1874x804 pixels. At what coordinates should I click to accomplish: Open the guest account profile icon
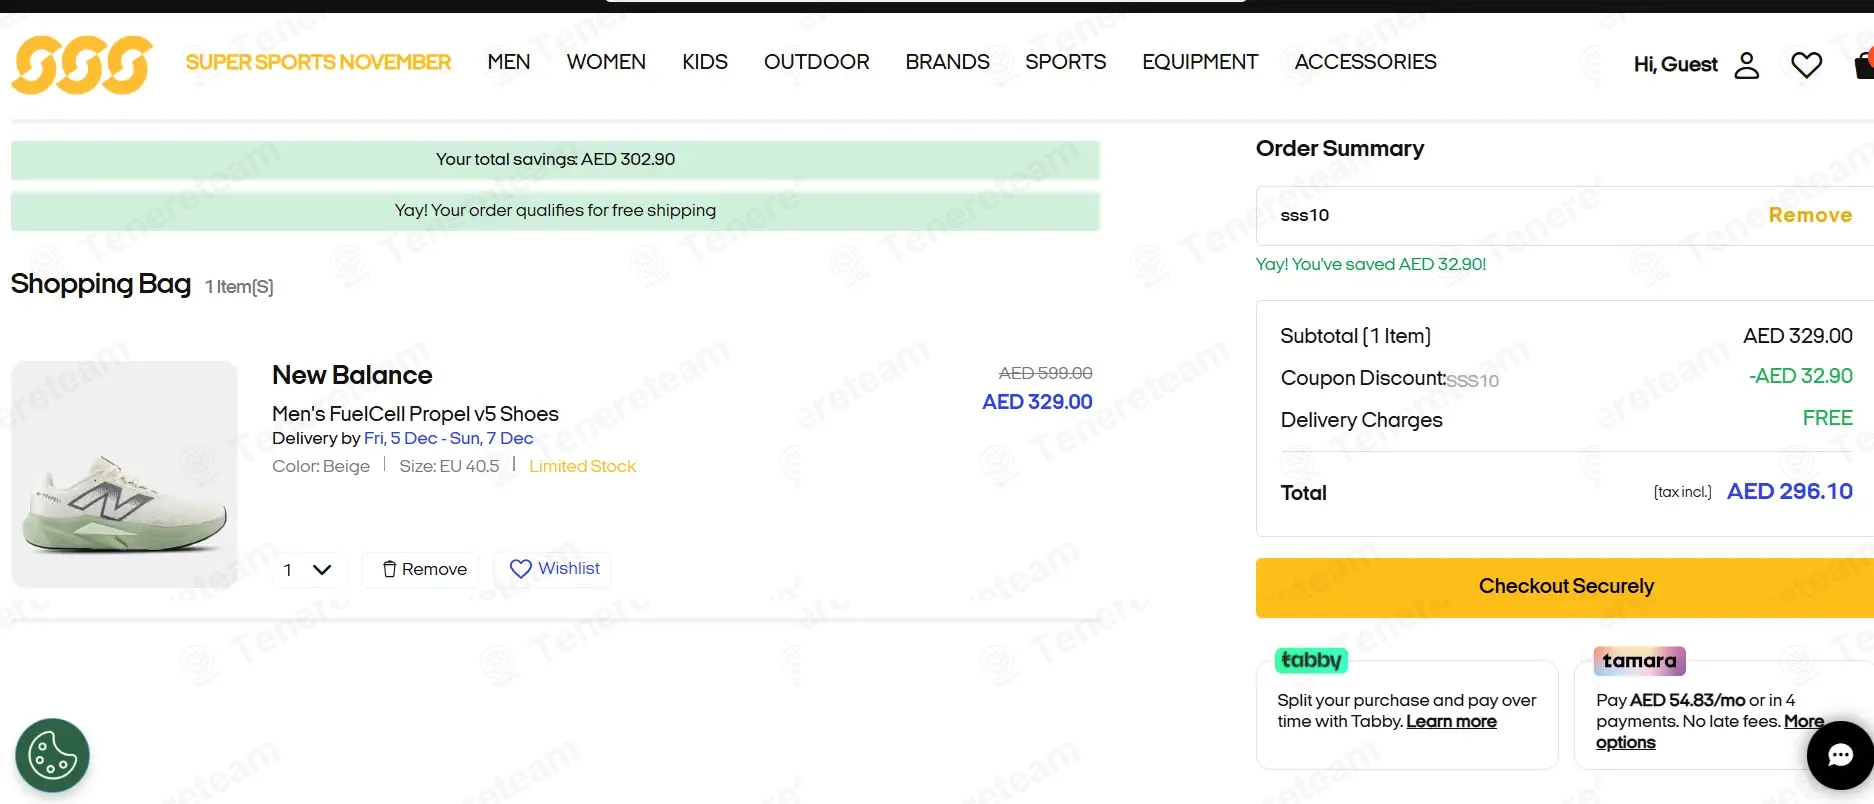[1746, 65]
